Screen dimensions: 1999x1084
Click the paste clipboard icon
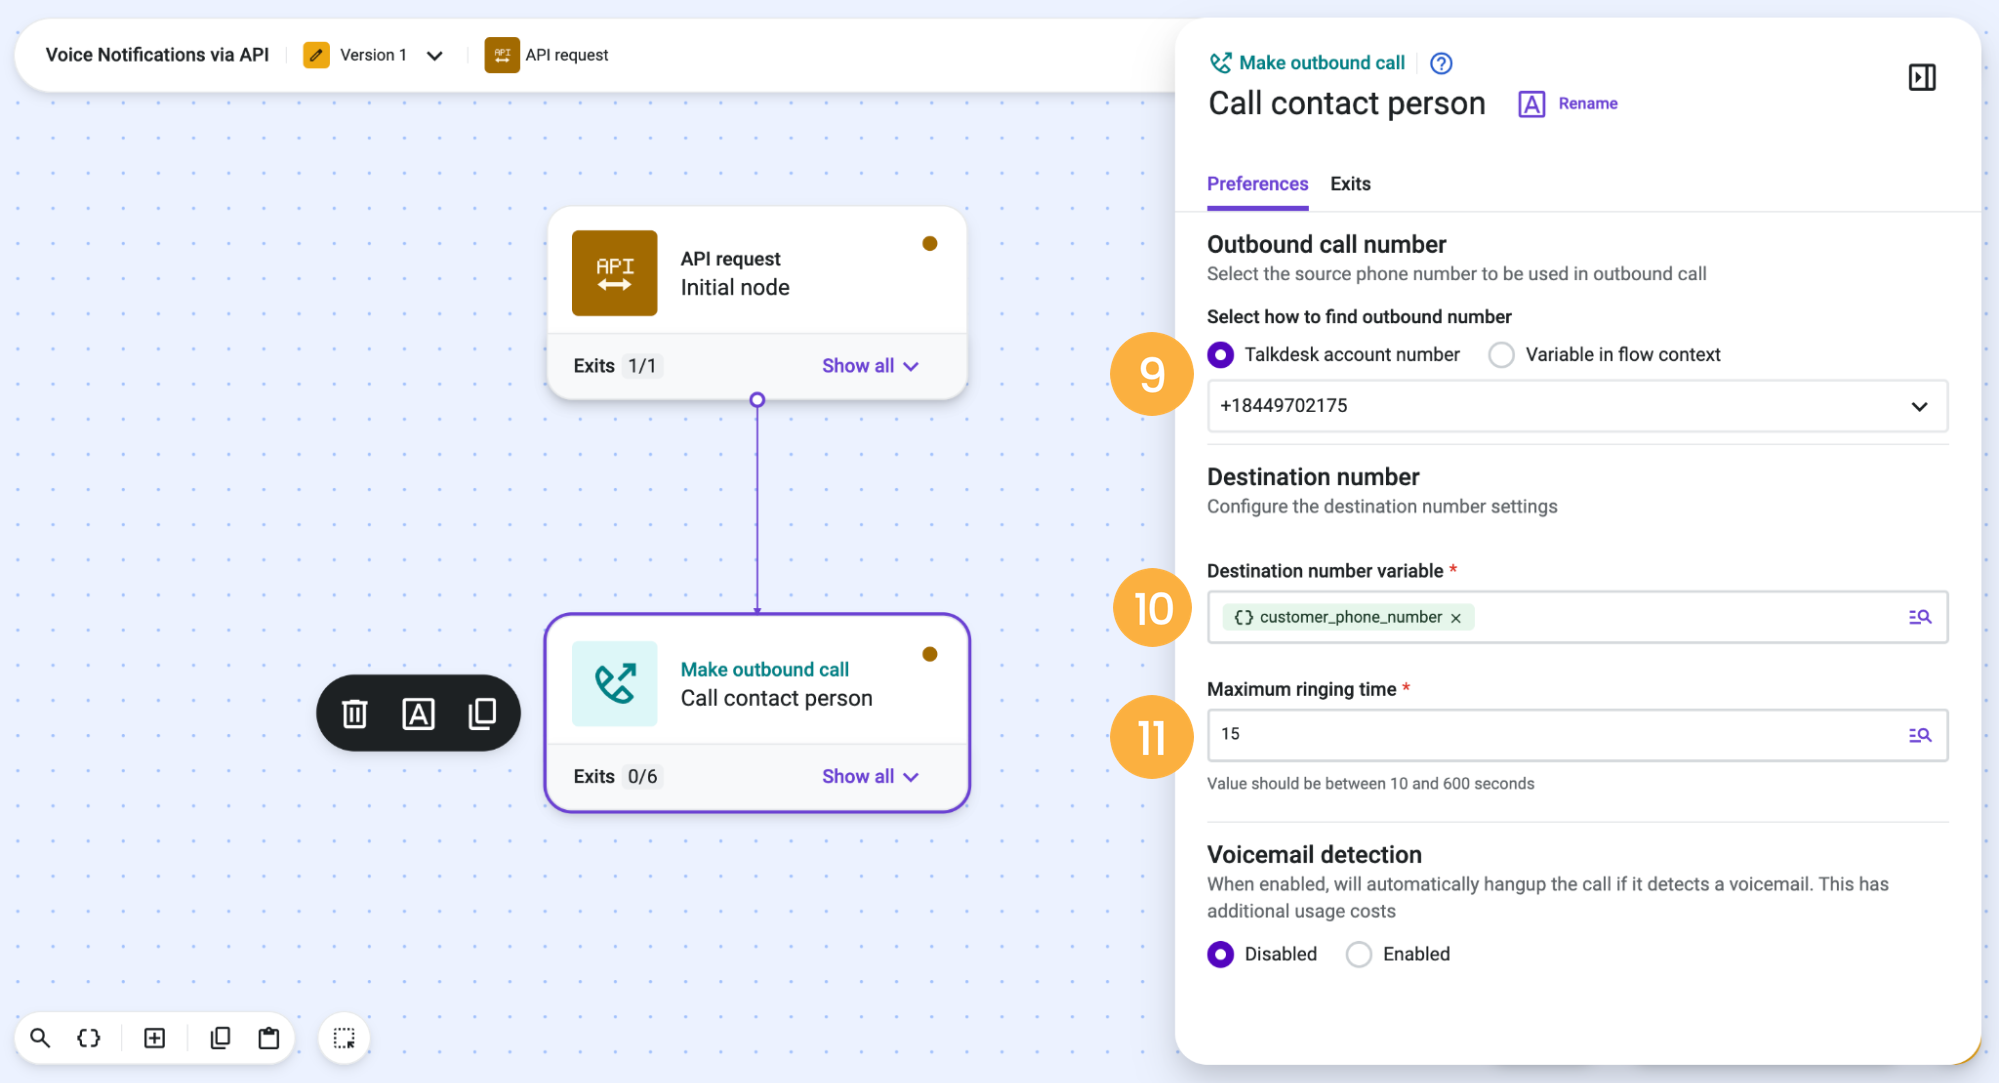(x=268, y=1038)
